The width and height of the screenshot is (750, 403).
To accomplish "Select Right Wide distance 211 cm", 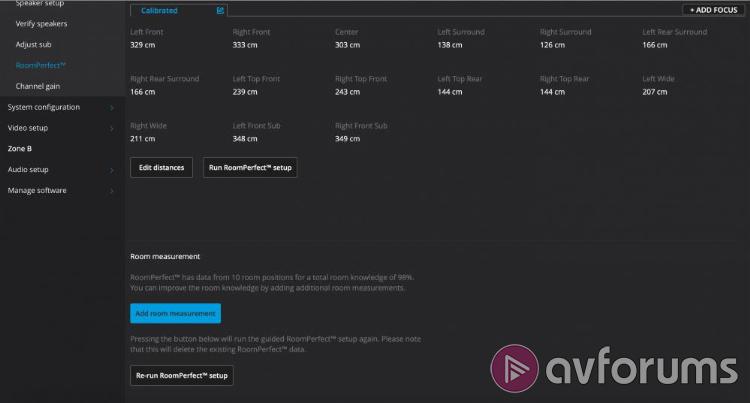I will point(143,139).
